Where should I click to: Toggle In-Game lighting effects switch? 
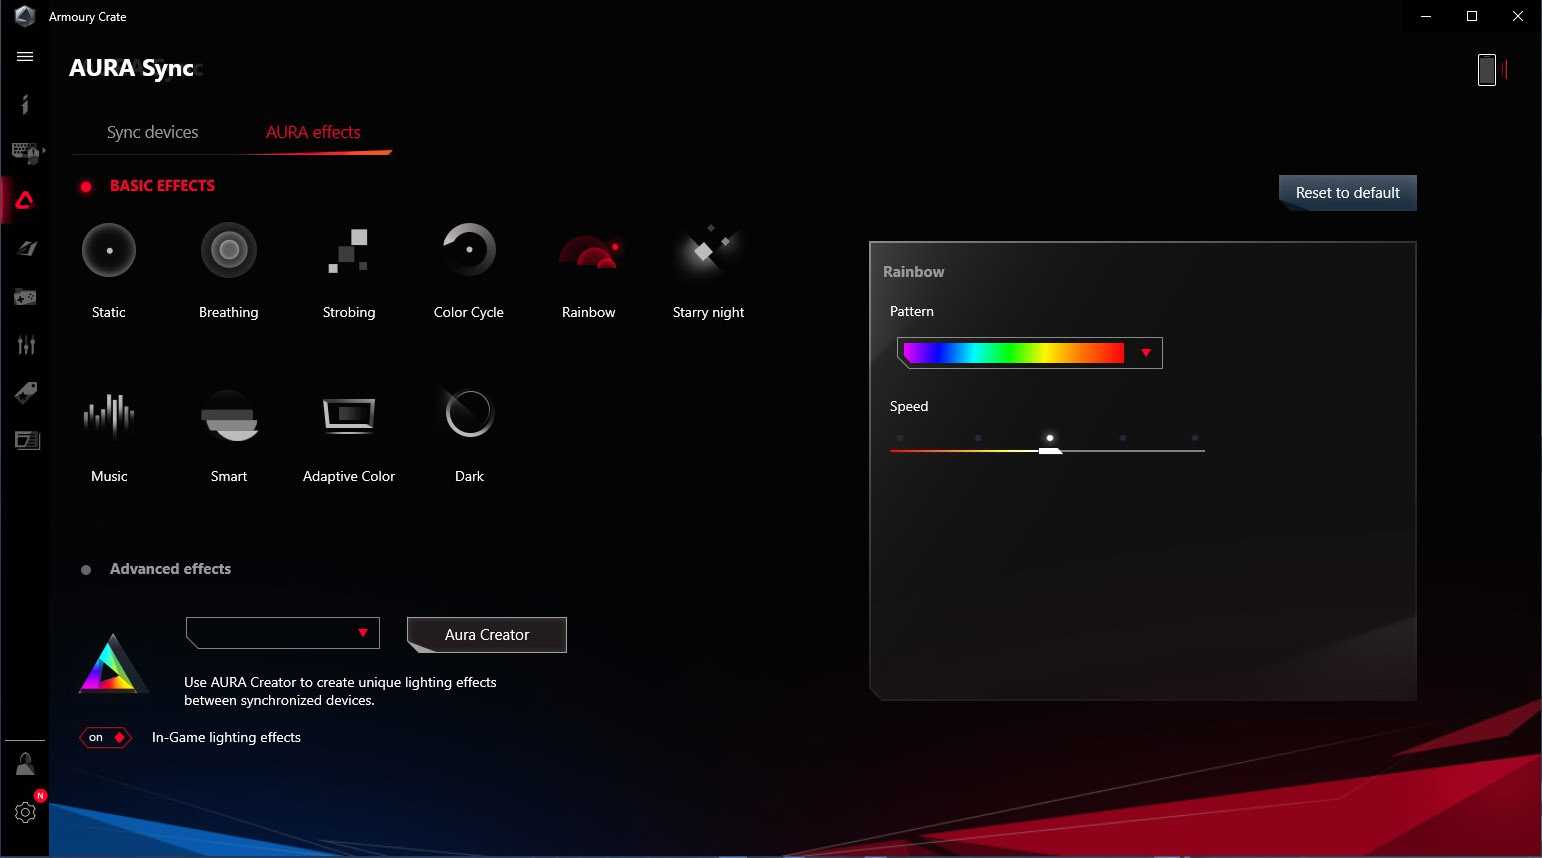point(105,738)
